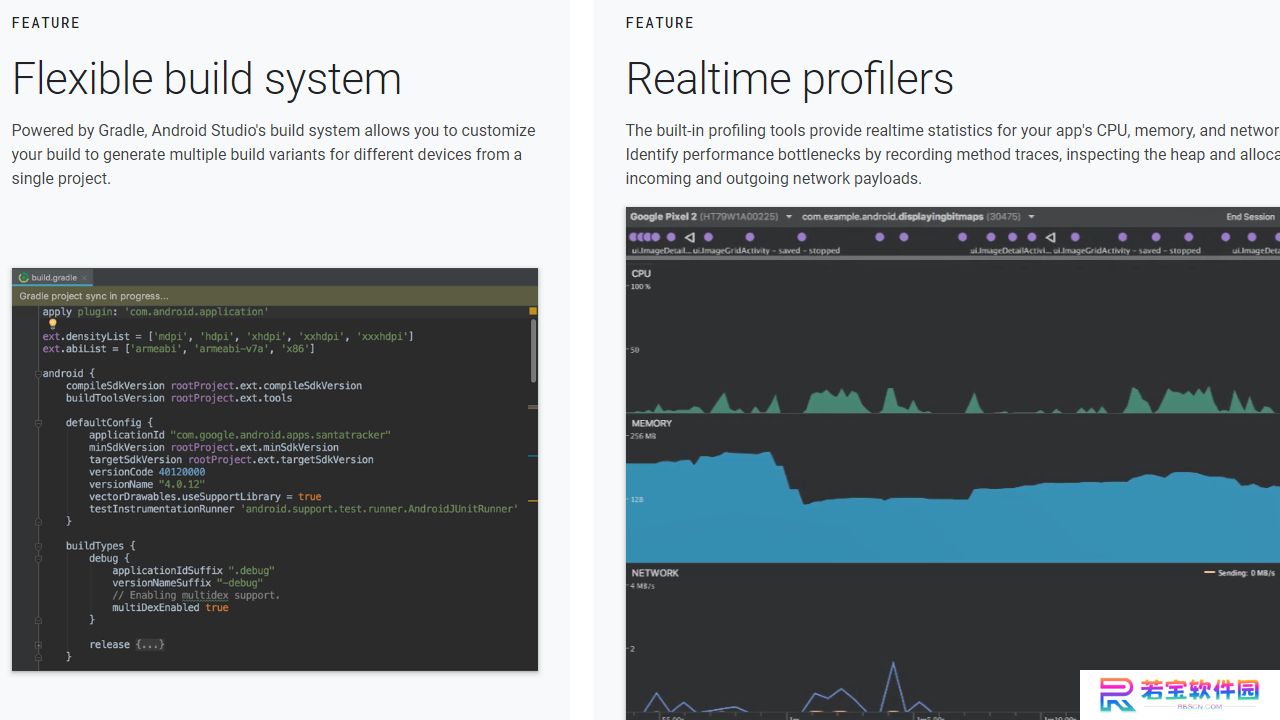
Task: Expand the folded release {...} block marker
Action: pos(38,645)
